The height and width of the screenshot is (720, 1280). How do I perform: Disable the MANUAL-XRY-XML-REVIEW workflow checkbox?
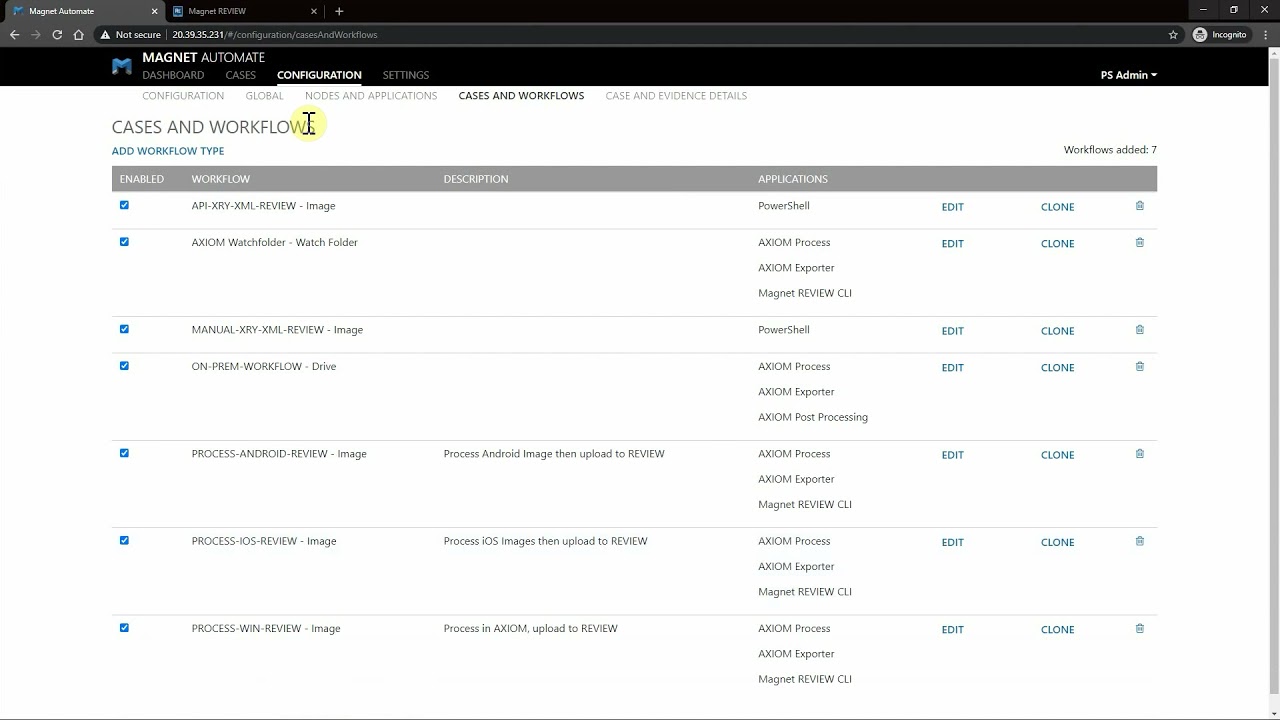click(124, 329)
